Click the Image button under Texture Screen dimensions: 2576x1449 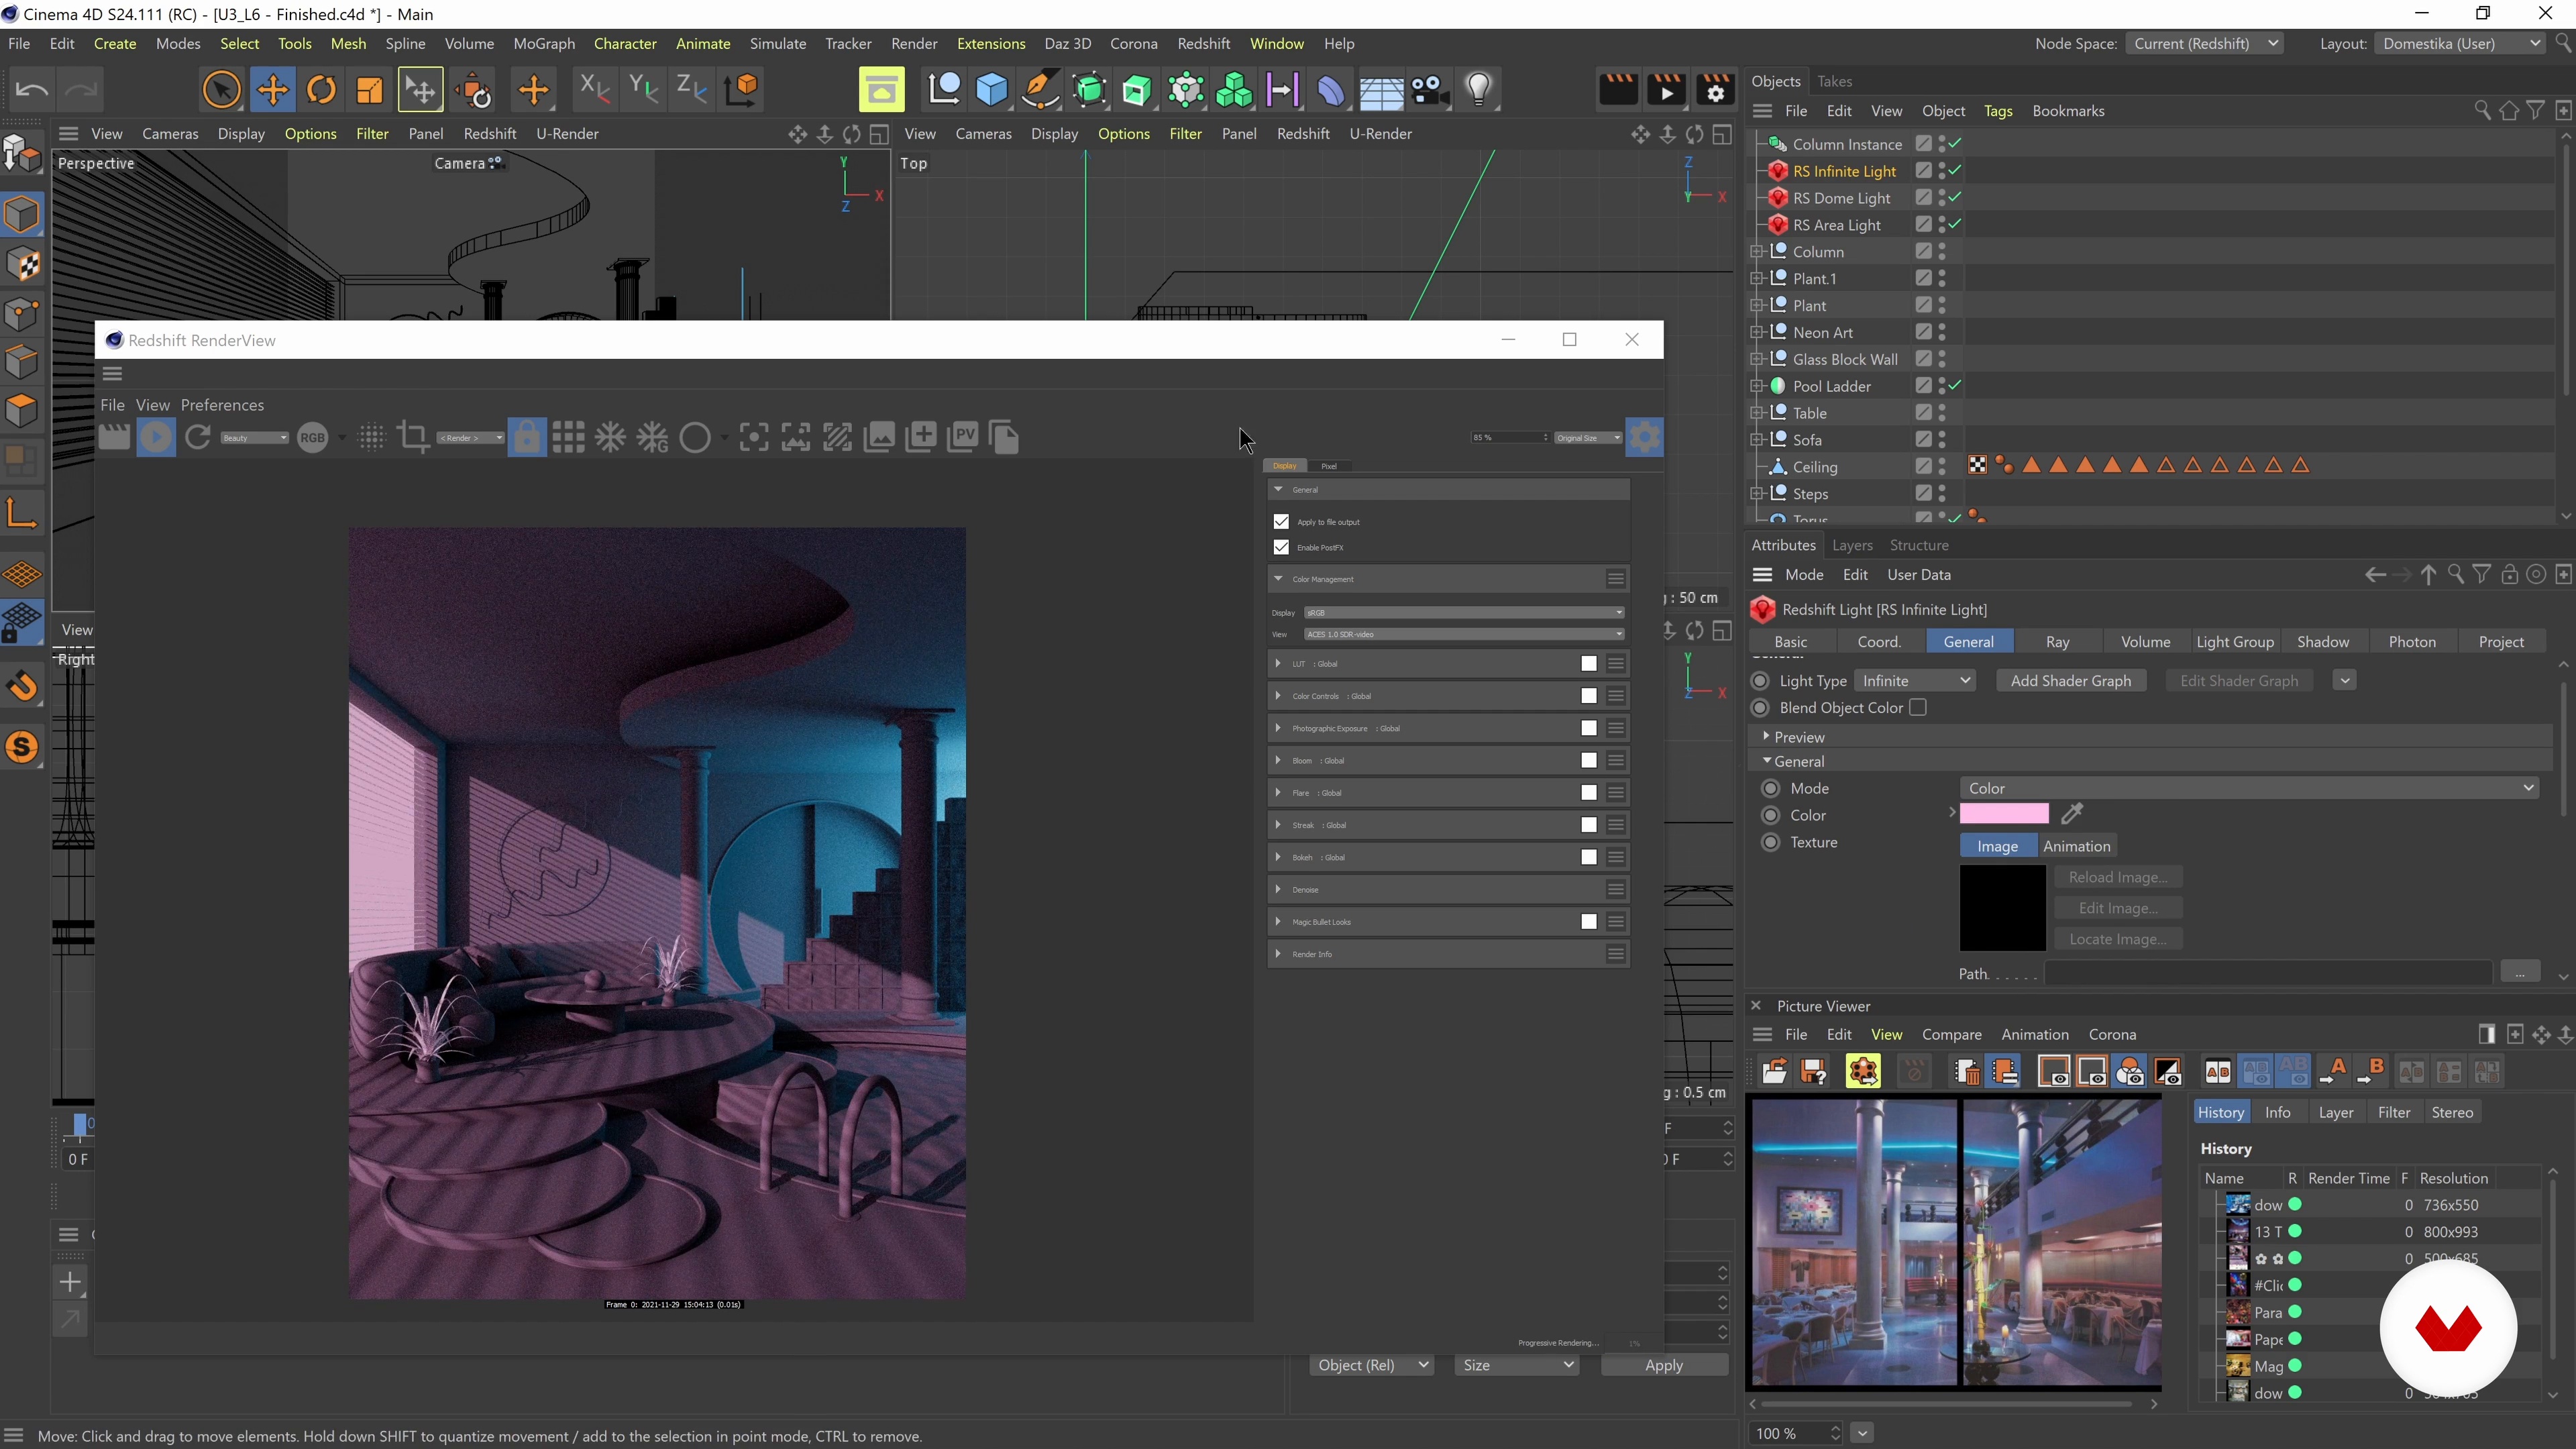(1997, 846)
